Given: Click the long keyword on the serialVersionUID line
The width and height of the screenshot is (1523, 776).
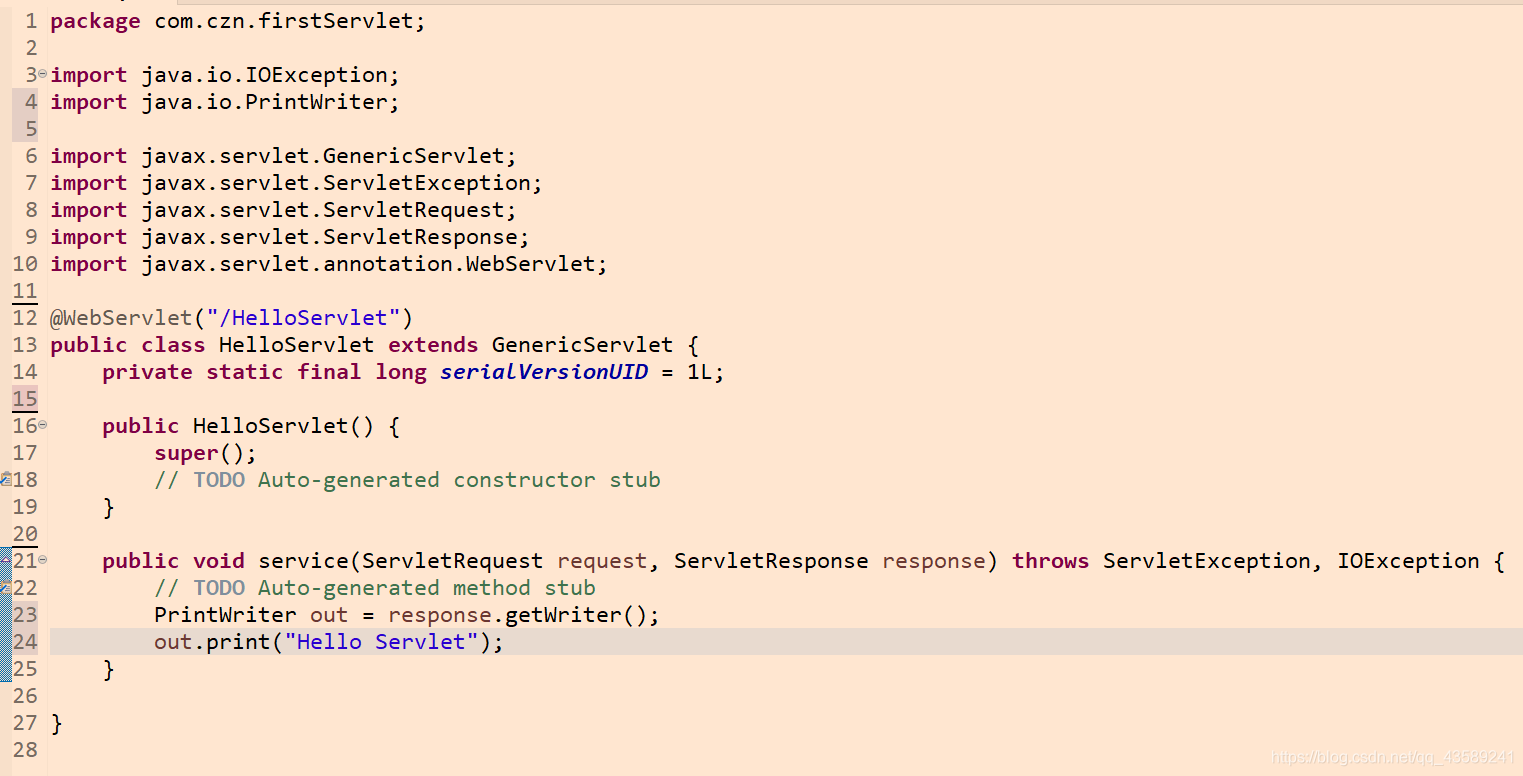Looking at the screenshot, I should tap(401, 372).
